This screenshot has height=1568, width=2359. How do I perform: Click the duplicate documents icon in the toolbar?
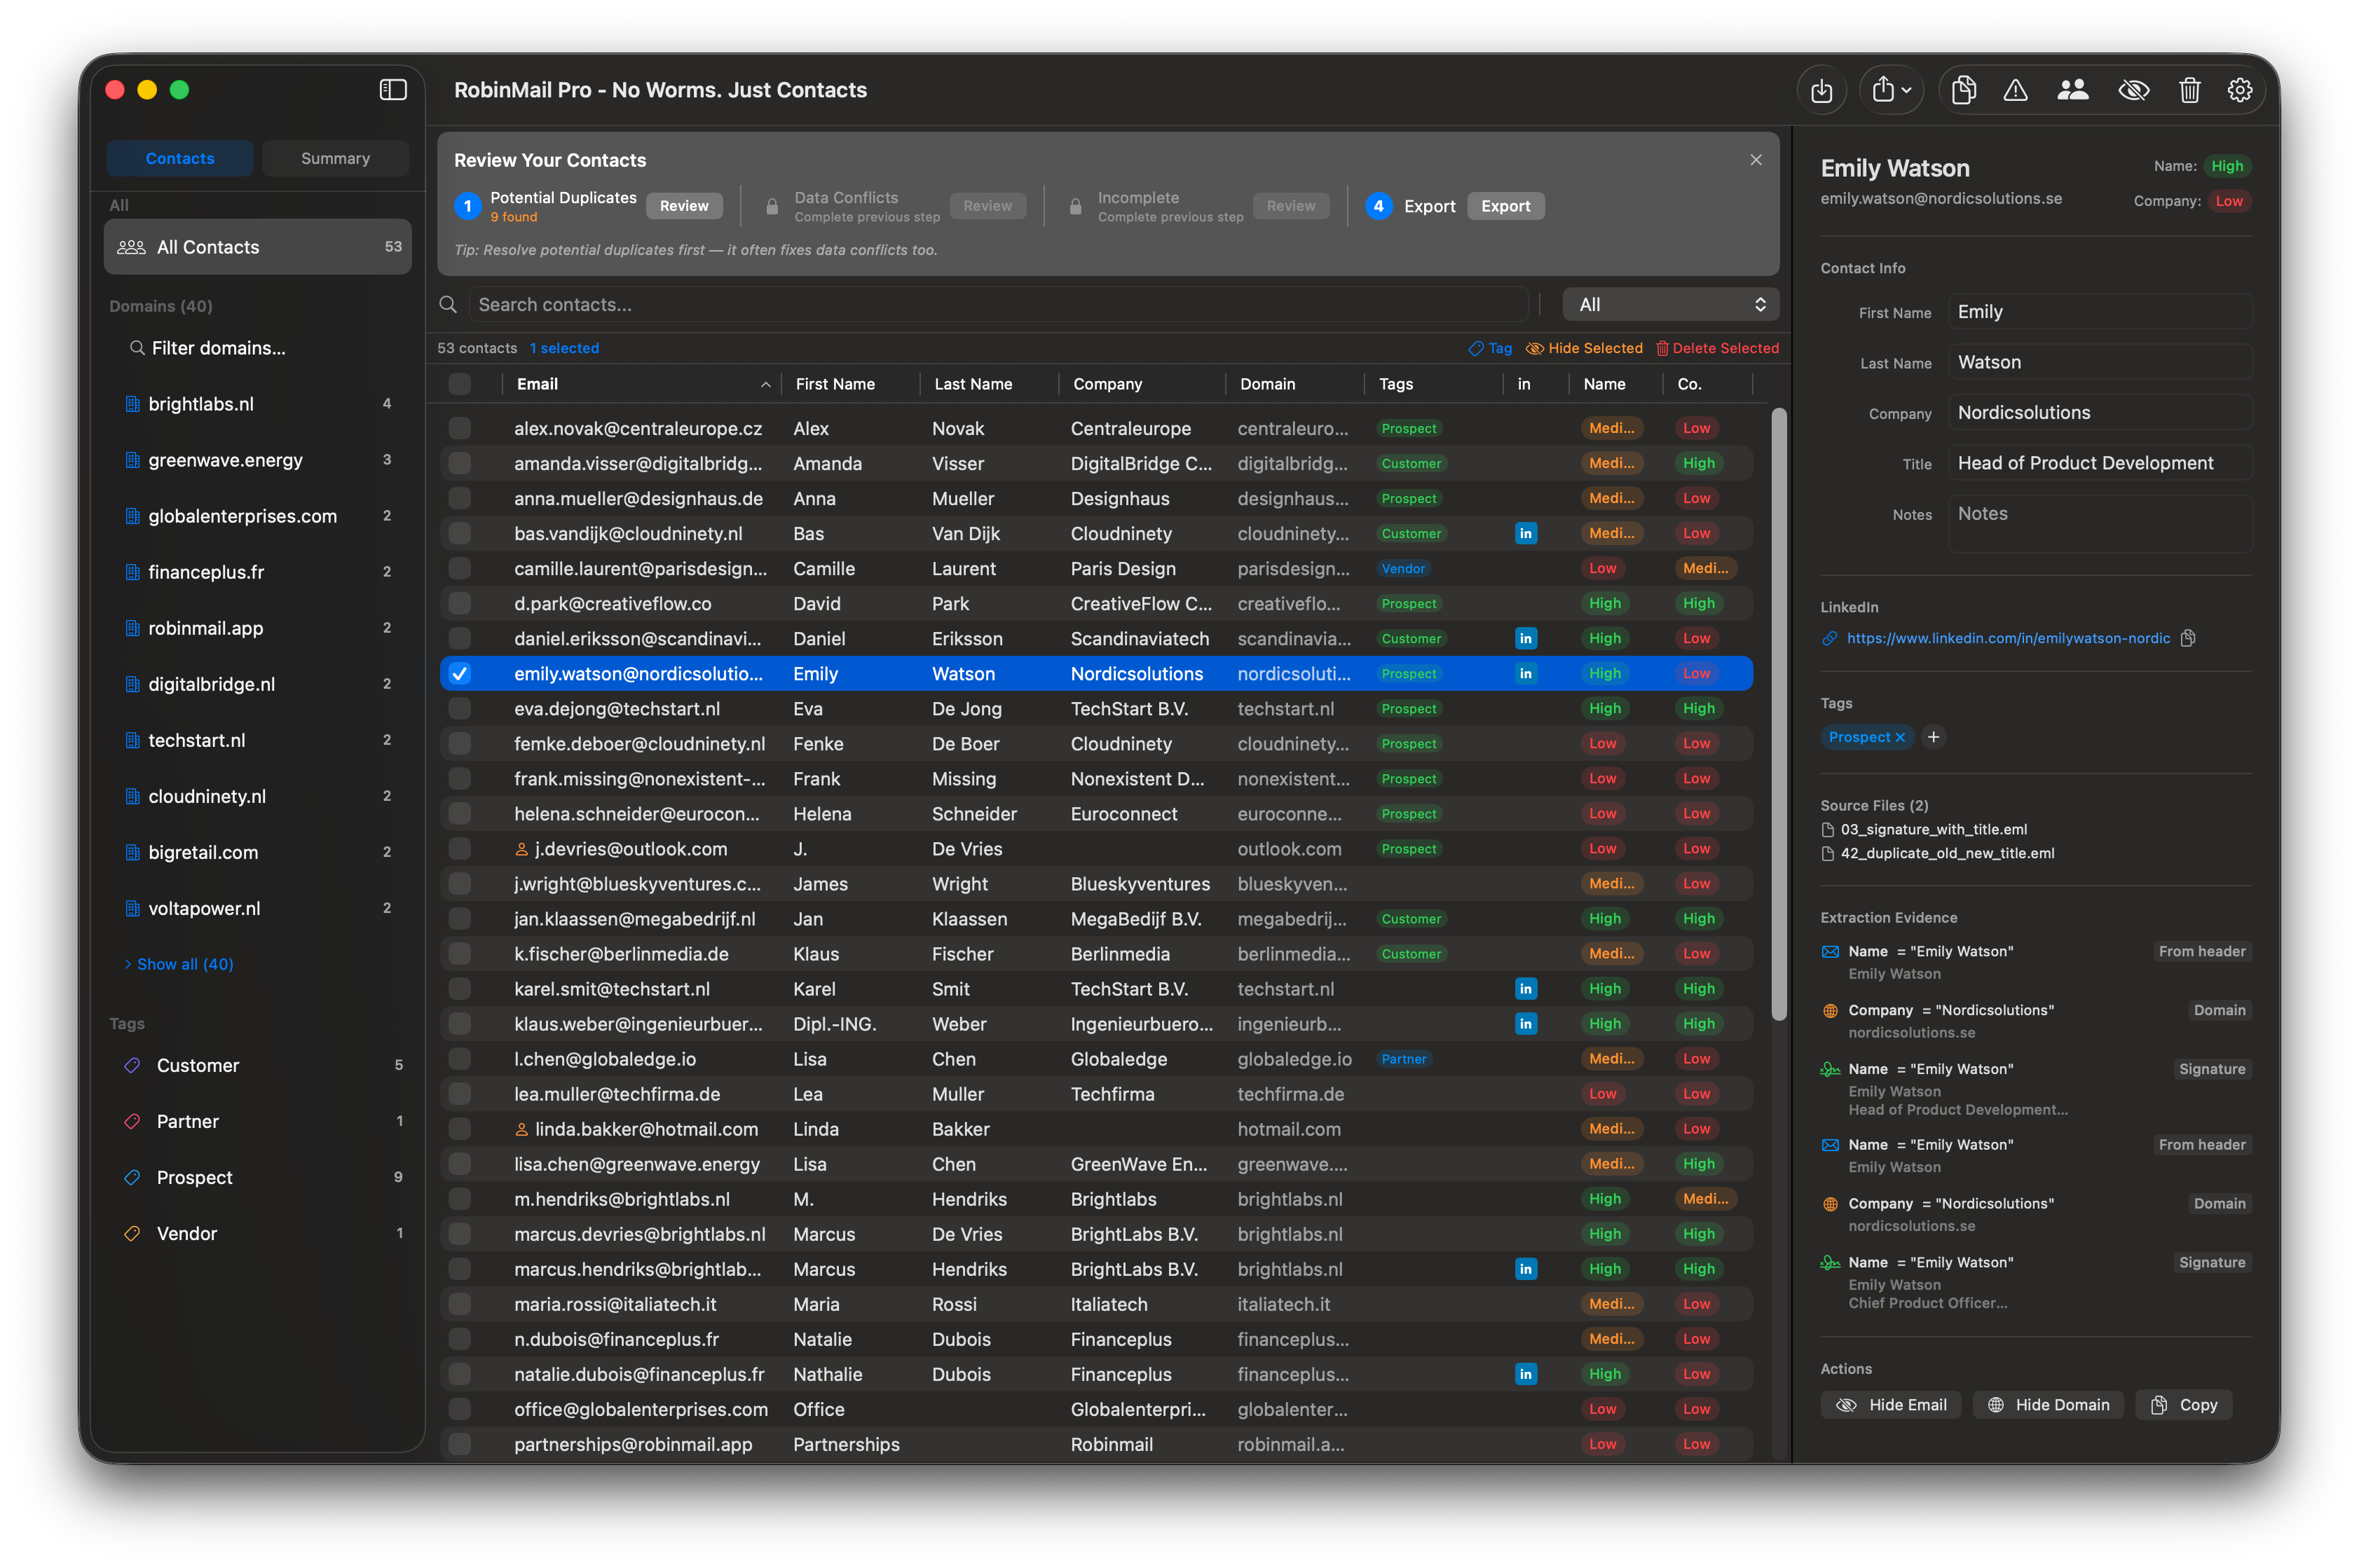point(1964,90)
